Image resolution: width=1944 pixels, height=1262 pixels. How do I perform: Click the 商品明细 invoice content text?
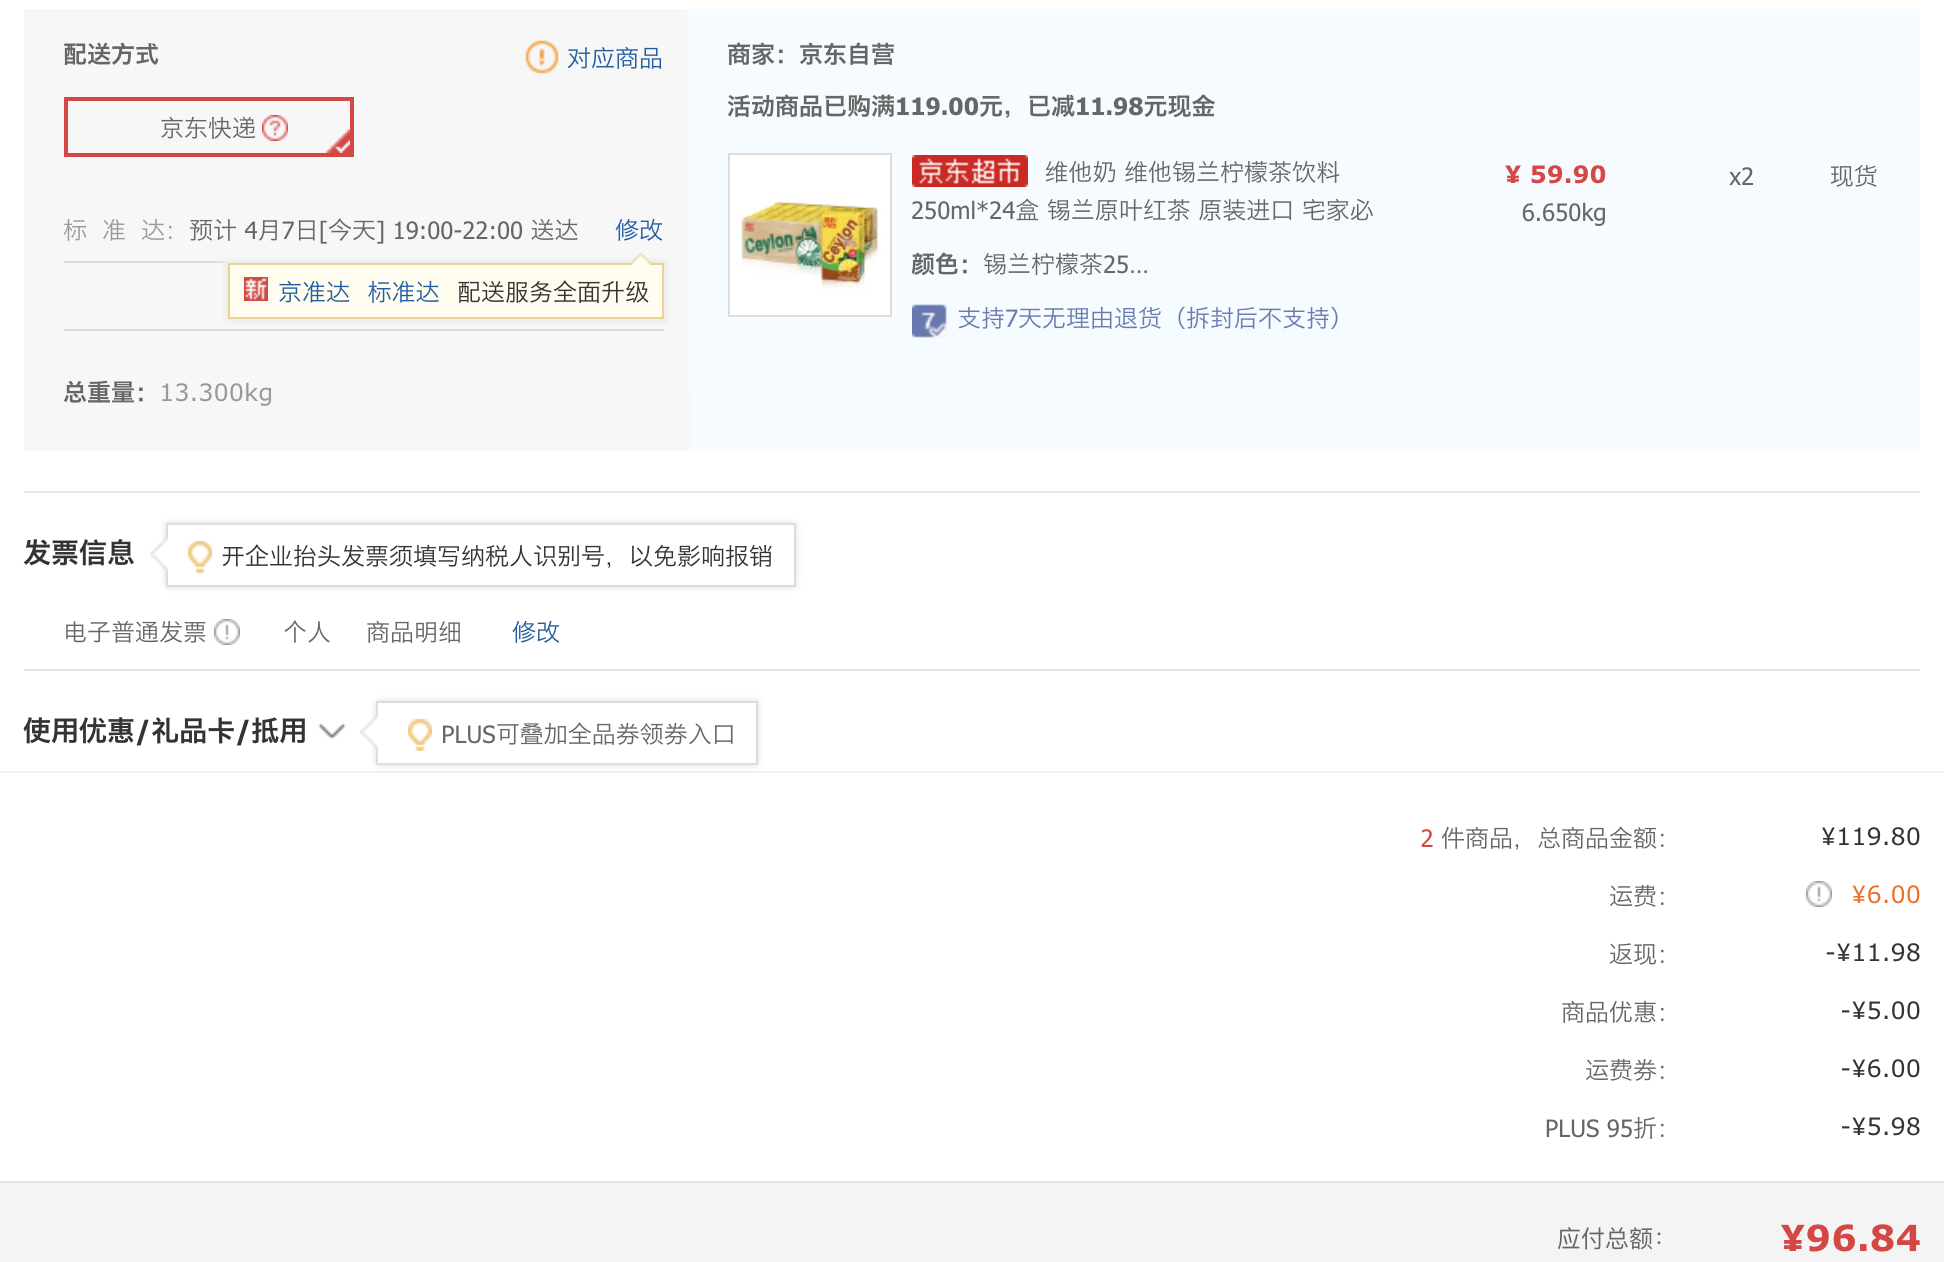point(413,632)
